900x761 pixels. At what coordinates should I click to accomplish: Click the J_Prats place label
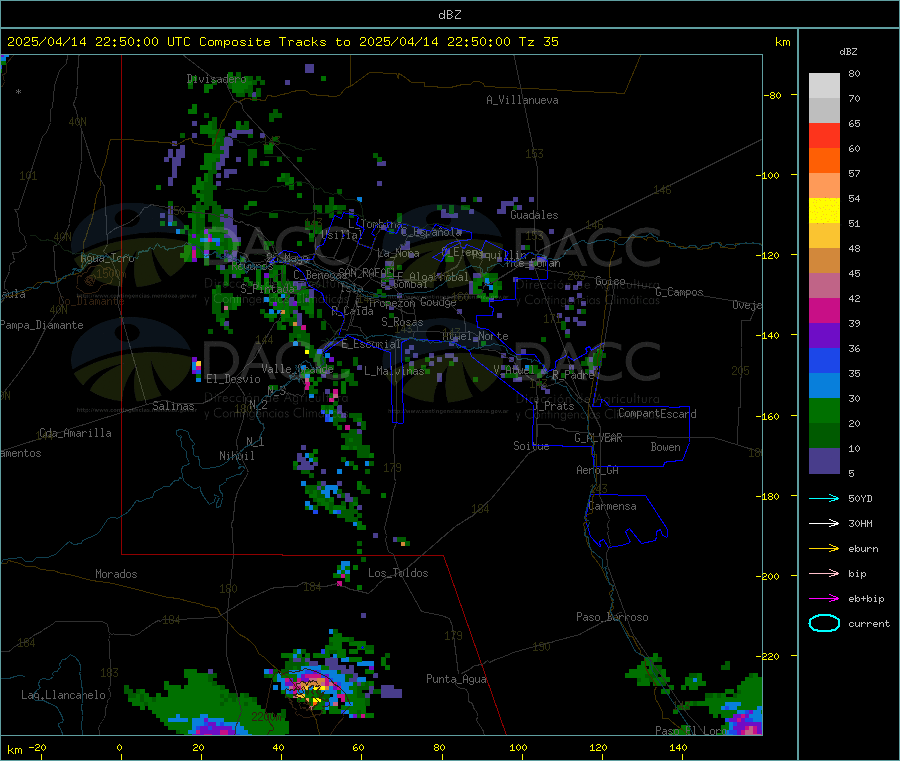click(x=553, y=406)
